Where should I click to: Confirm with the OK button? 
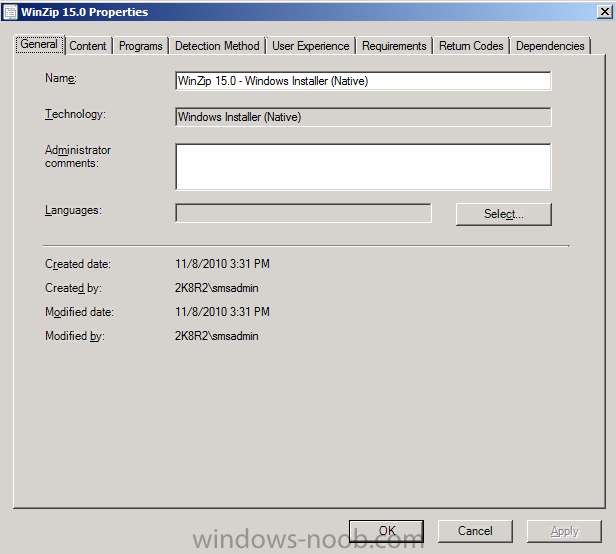(x=387, y=531)
